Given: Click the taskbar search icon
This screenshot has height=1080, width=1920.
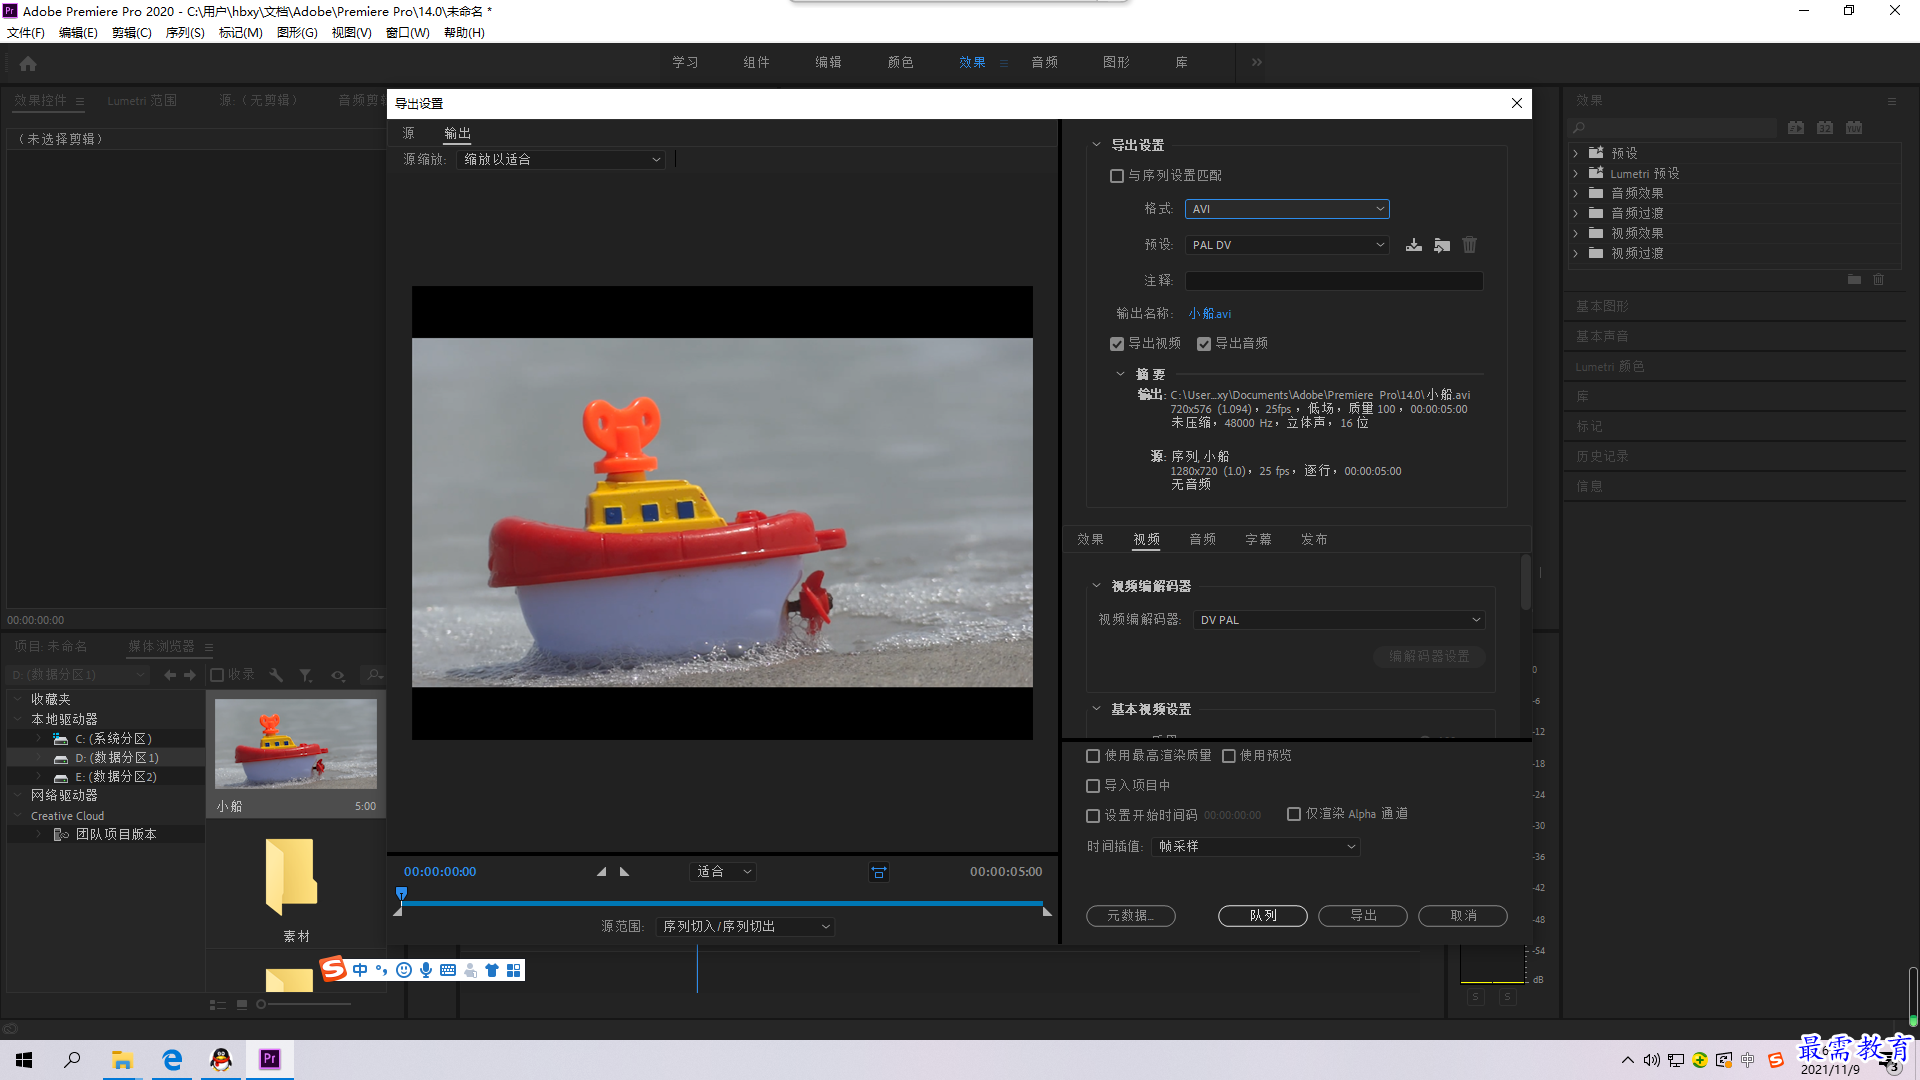Looking at the screenshot, I should click(x=72, y=1059).
